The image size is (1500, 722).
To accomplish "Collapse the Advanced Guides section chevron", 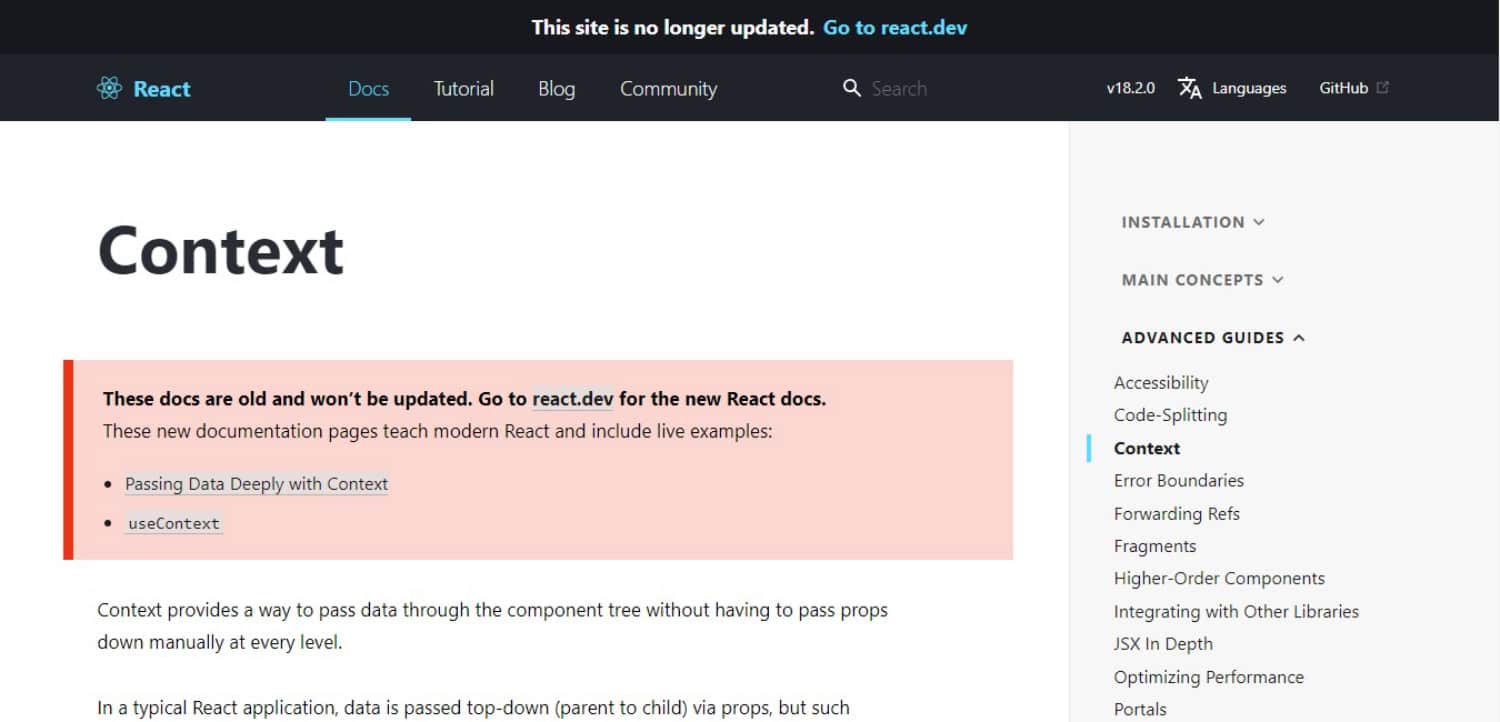I will 1299,338.
